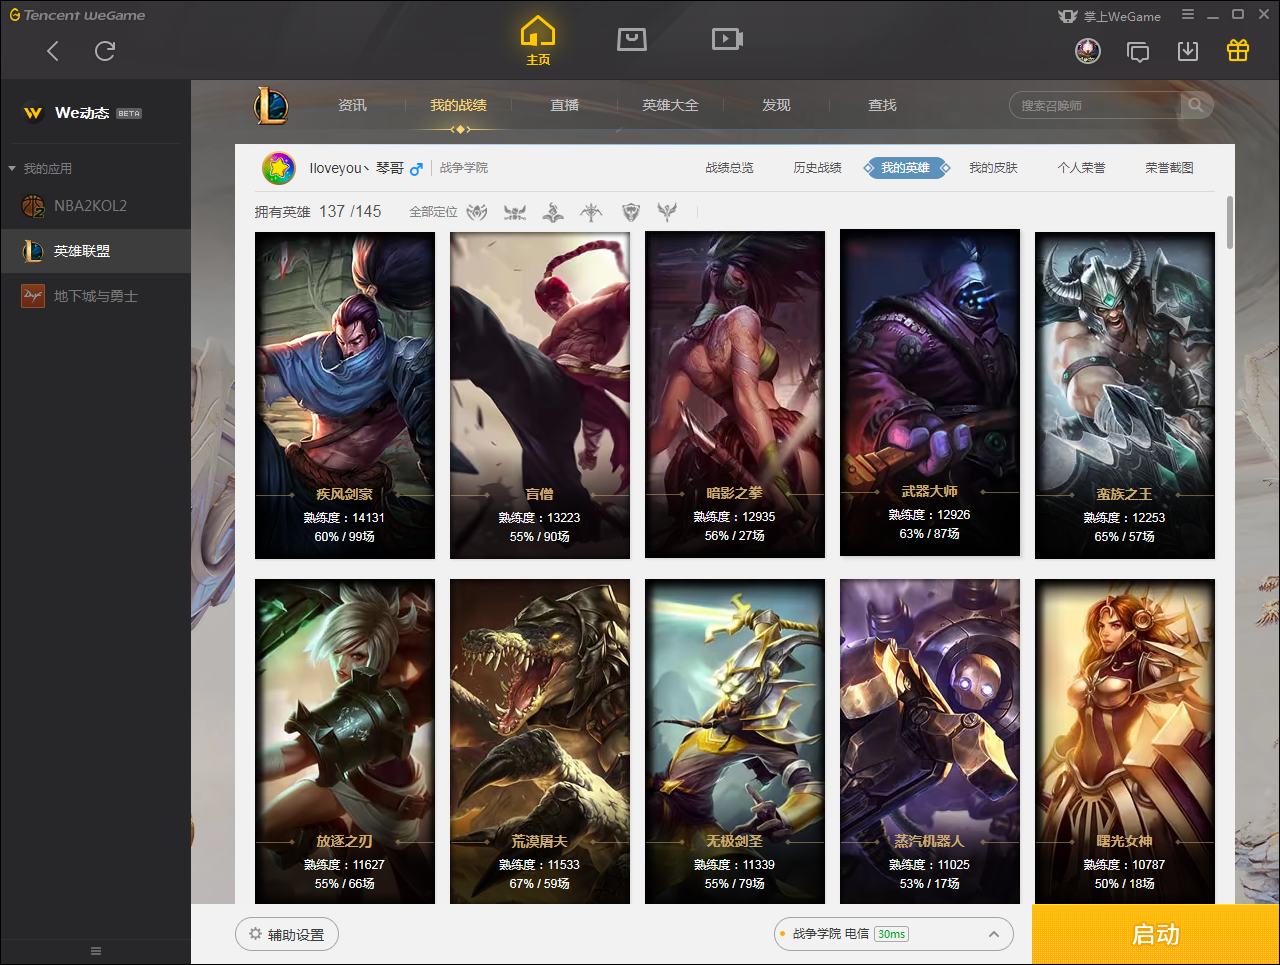Viewport: 1280px width, 965px height.
Task: Open the 盲僧 champion card
Action: point(540,395)
